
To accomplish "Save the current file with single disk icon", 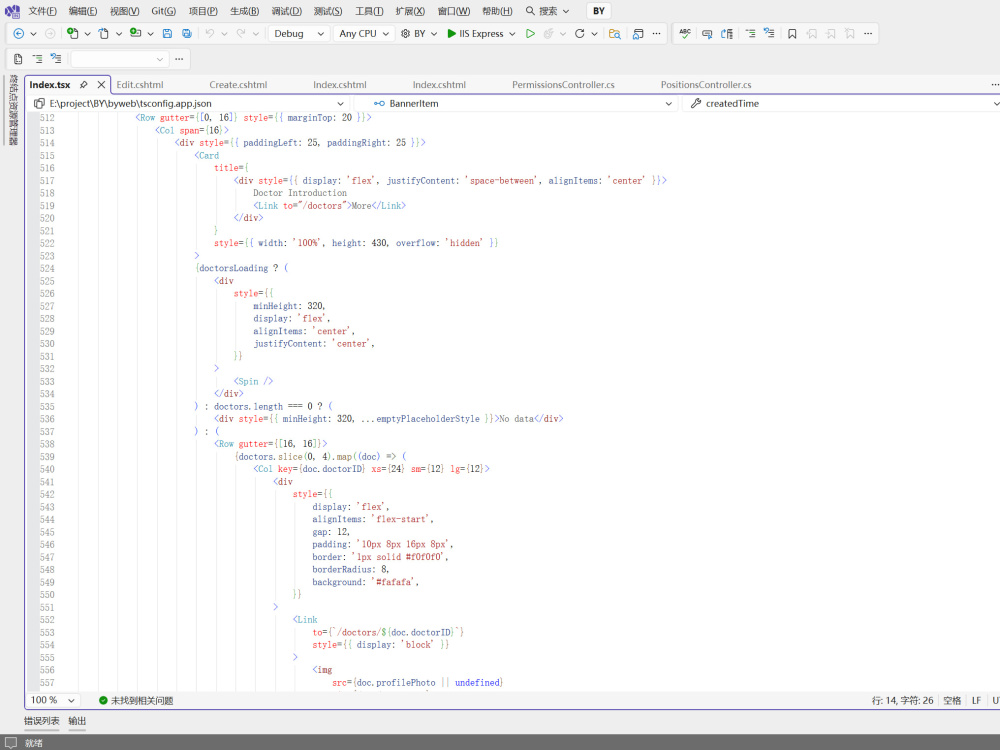I will pyautogui.click(x=167, y=34).
